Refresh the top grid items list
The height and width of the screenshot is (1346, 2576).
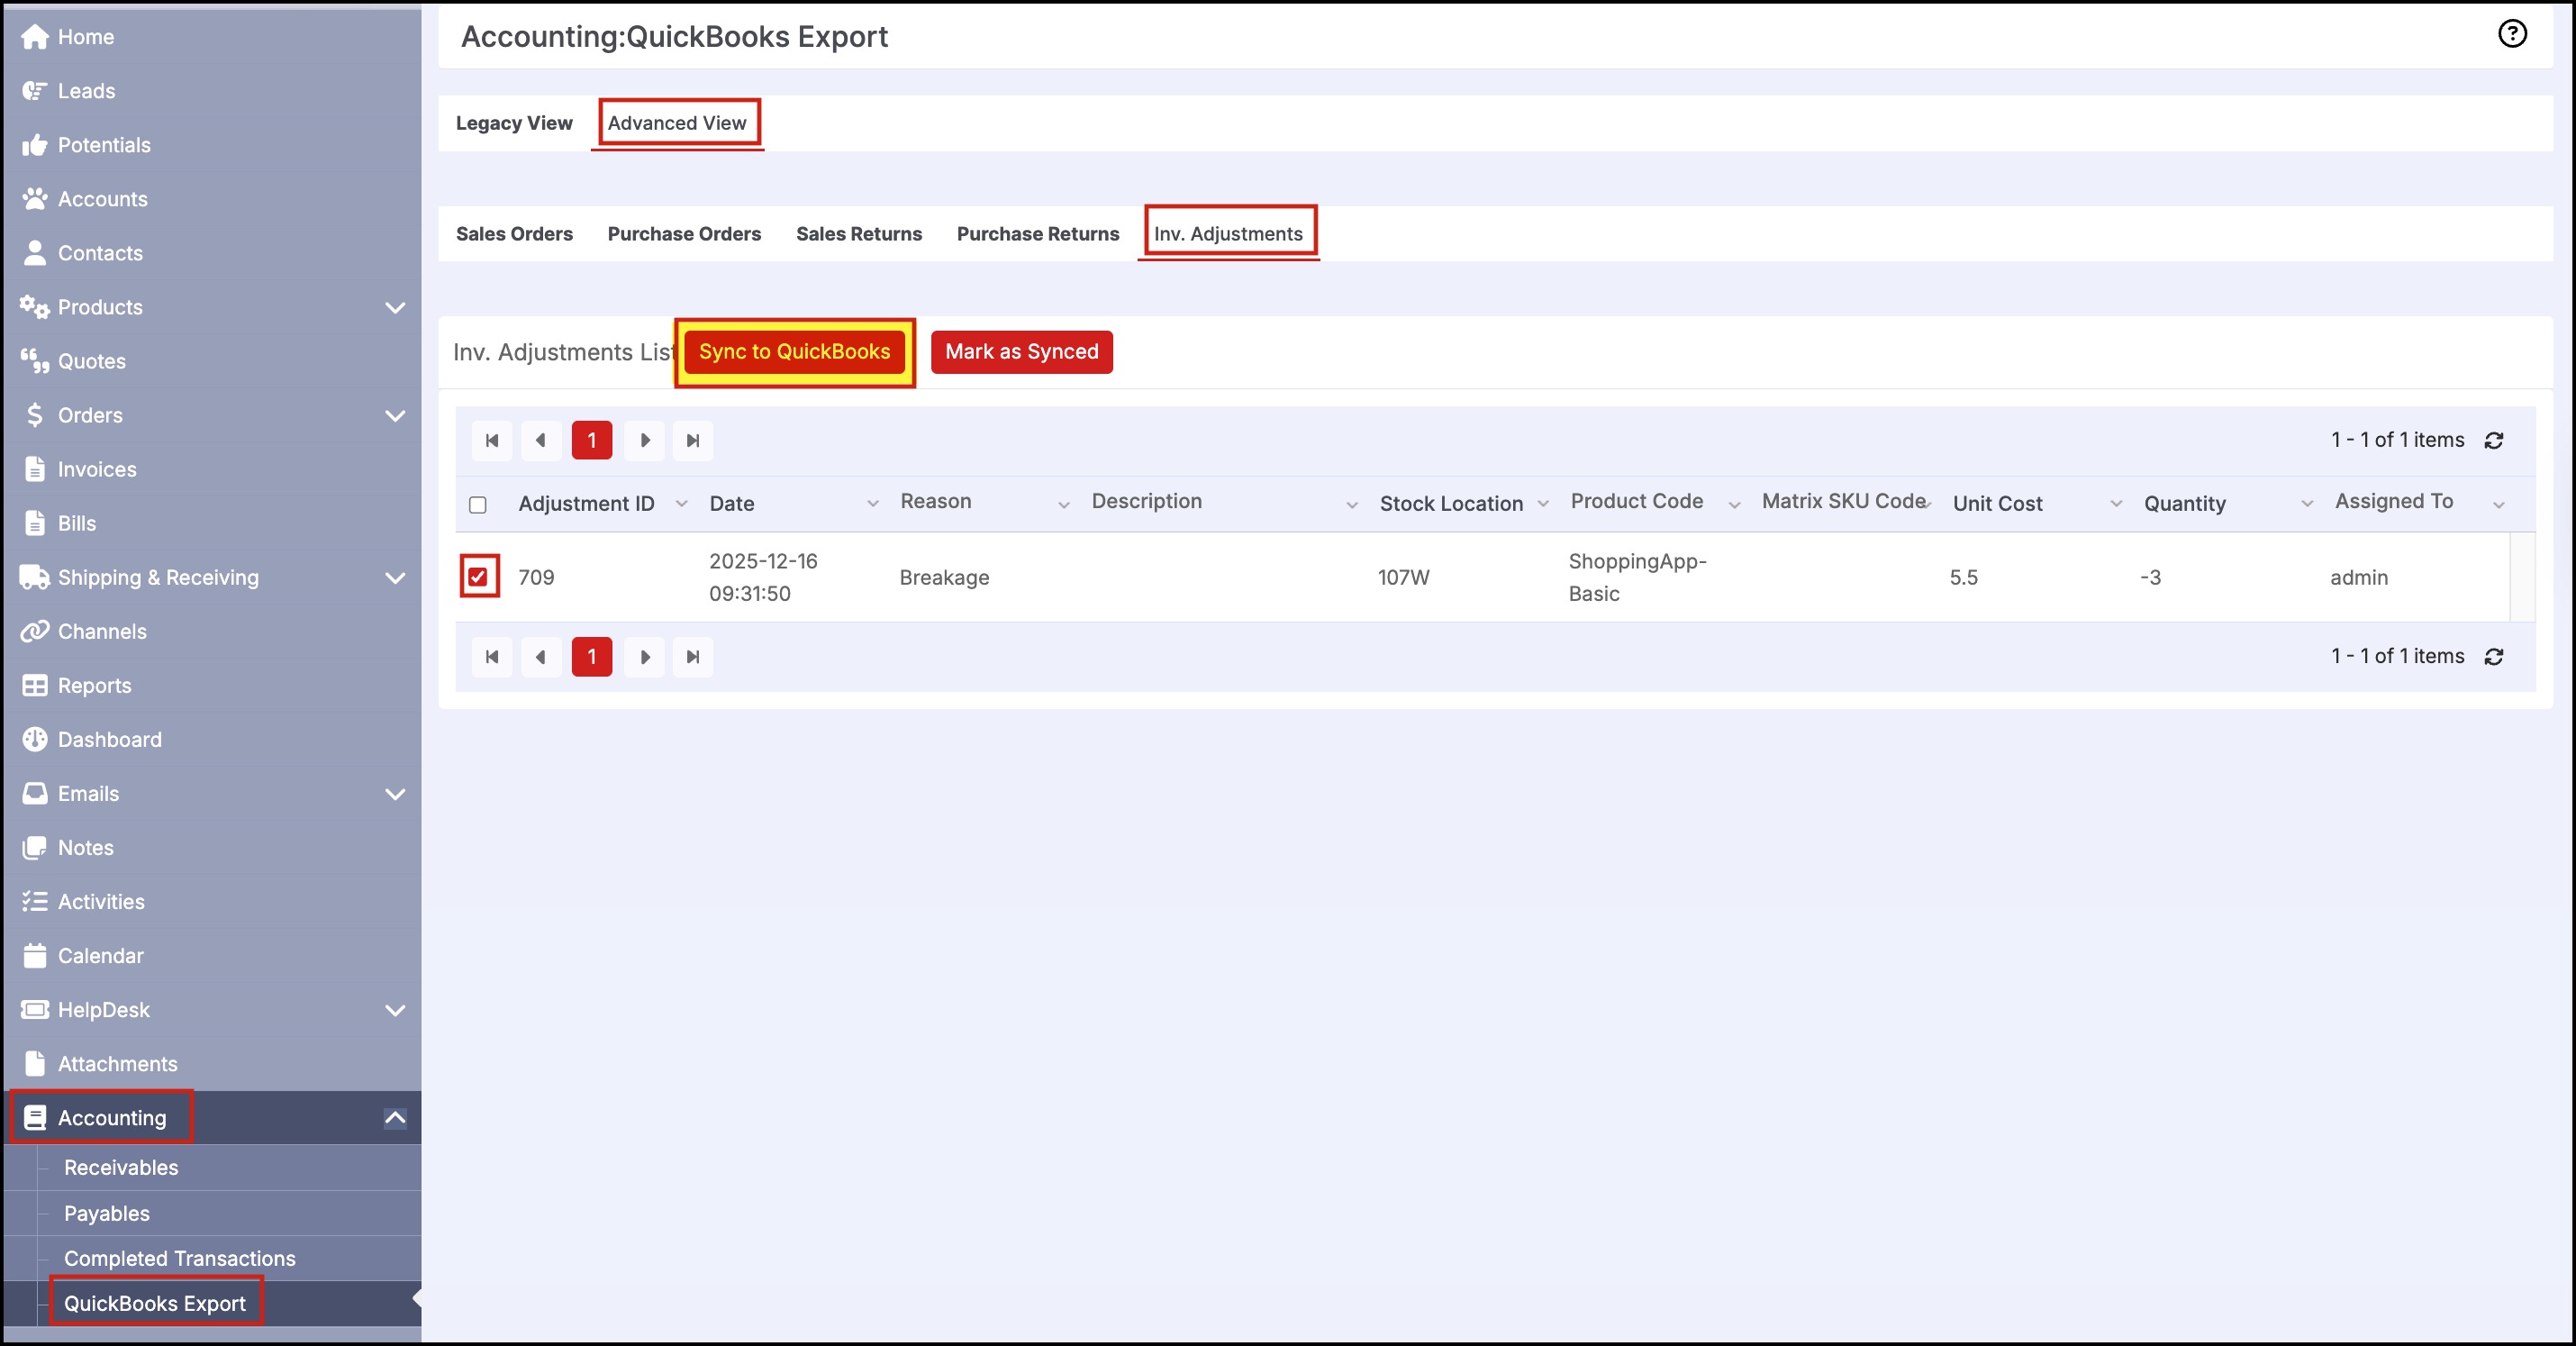pos(2494,441)
